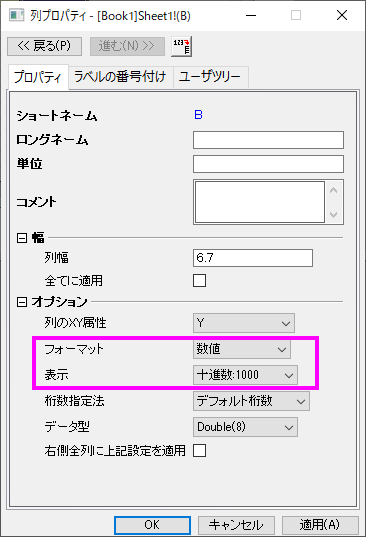Close the 列プロパティ dialog window
This screenshot has width=366, height=537.
[x=342, y=15]
